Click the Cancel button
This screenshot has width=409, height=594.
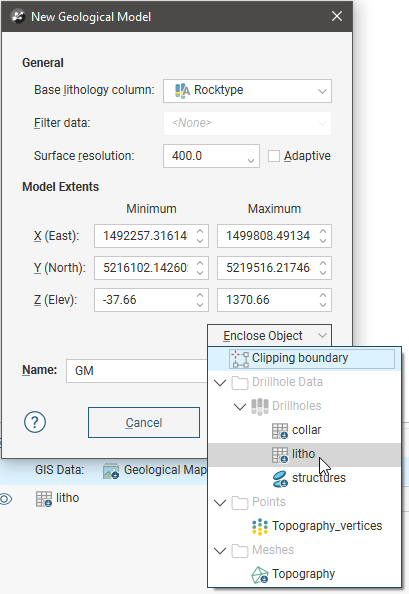point(144,422)
